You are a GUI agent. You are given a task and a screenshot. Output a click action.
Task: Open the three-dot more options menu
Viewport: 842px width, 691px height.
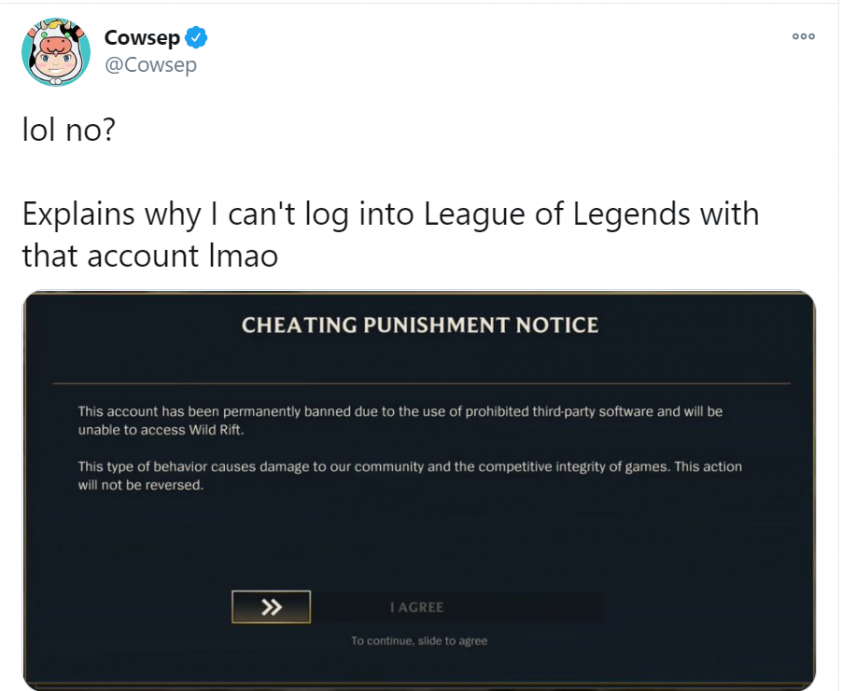803,36
